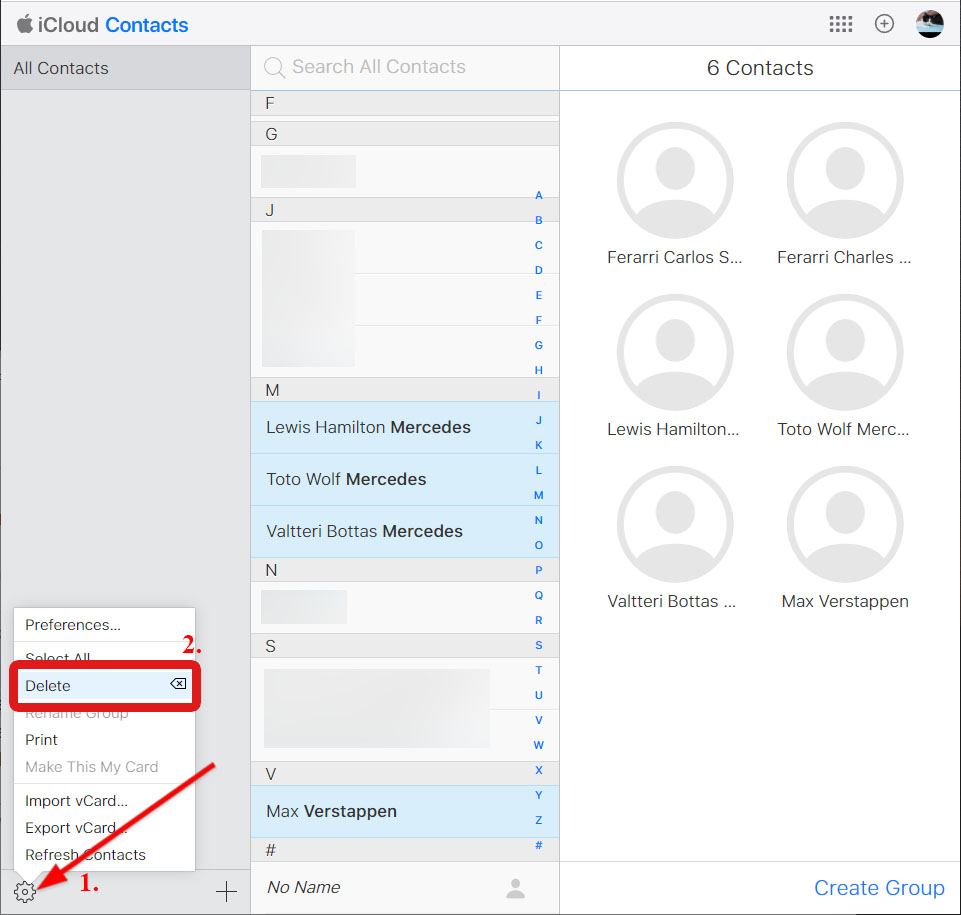
Task: Jump to letter E in index
Action: click(539, 295)
